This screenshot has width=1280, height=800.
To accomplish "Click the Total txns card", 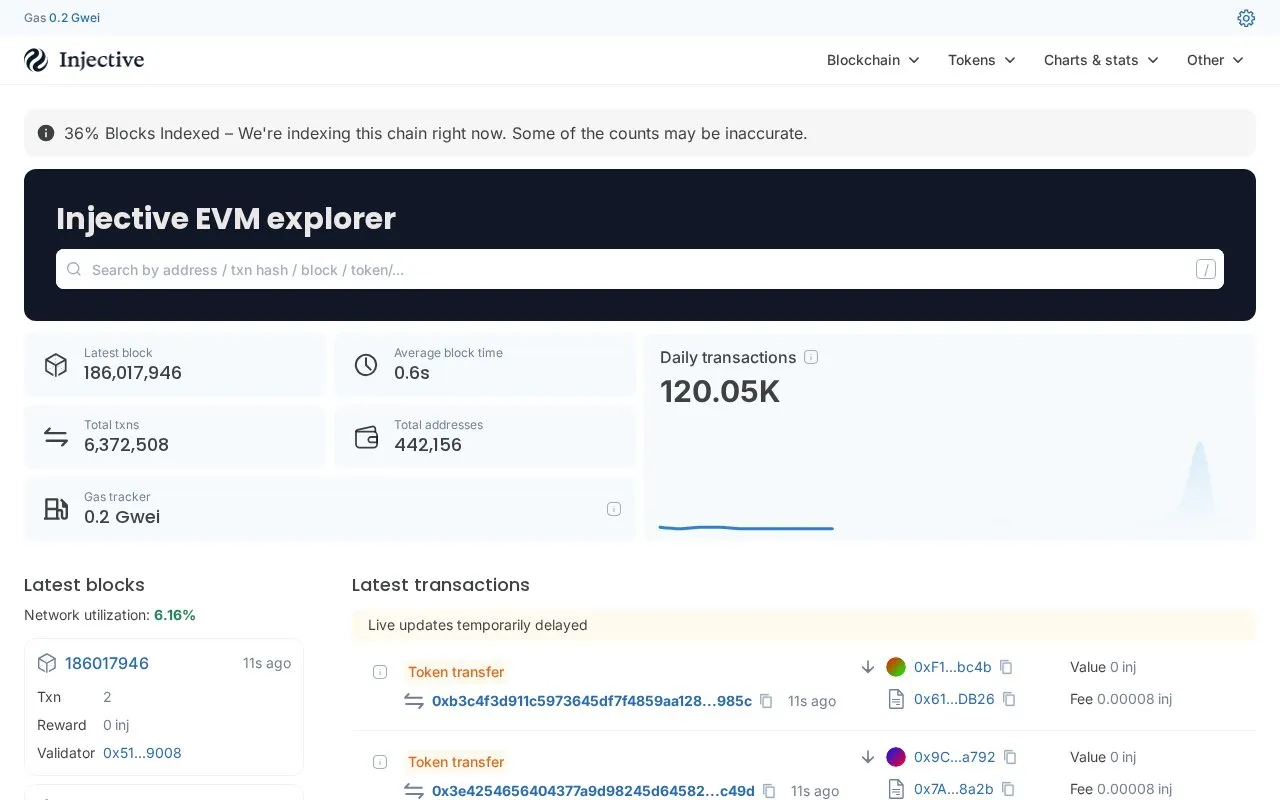I will point(175,437).
